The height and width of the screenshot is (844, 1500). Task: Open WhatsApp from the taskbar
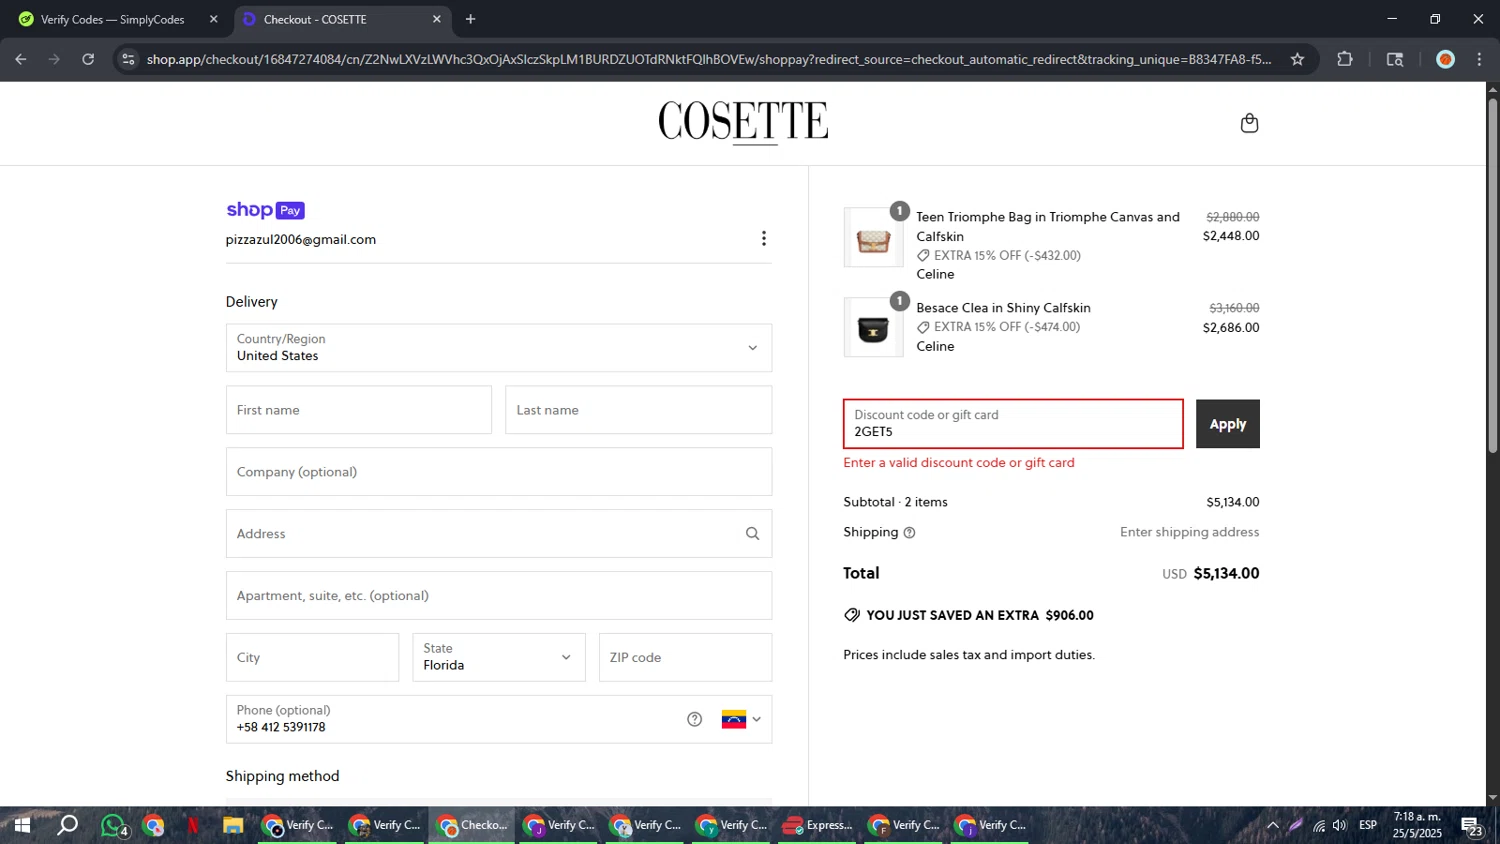coord(113,826)
